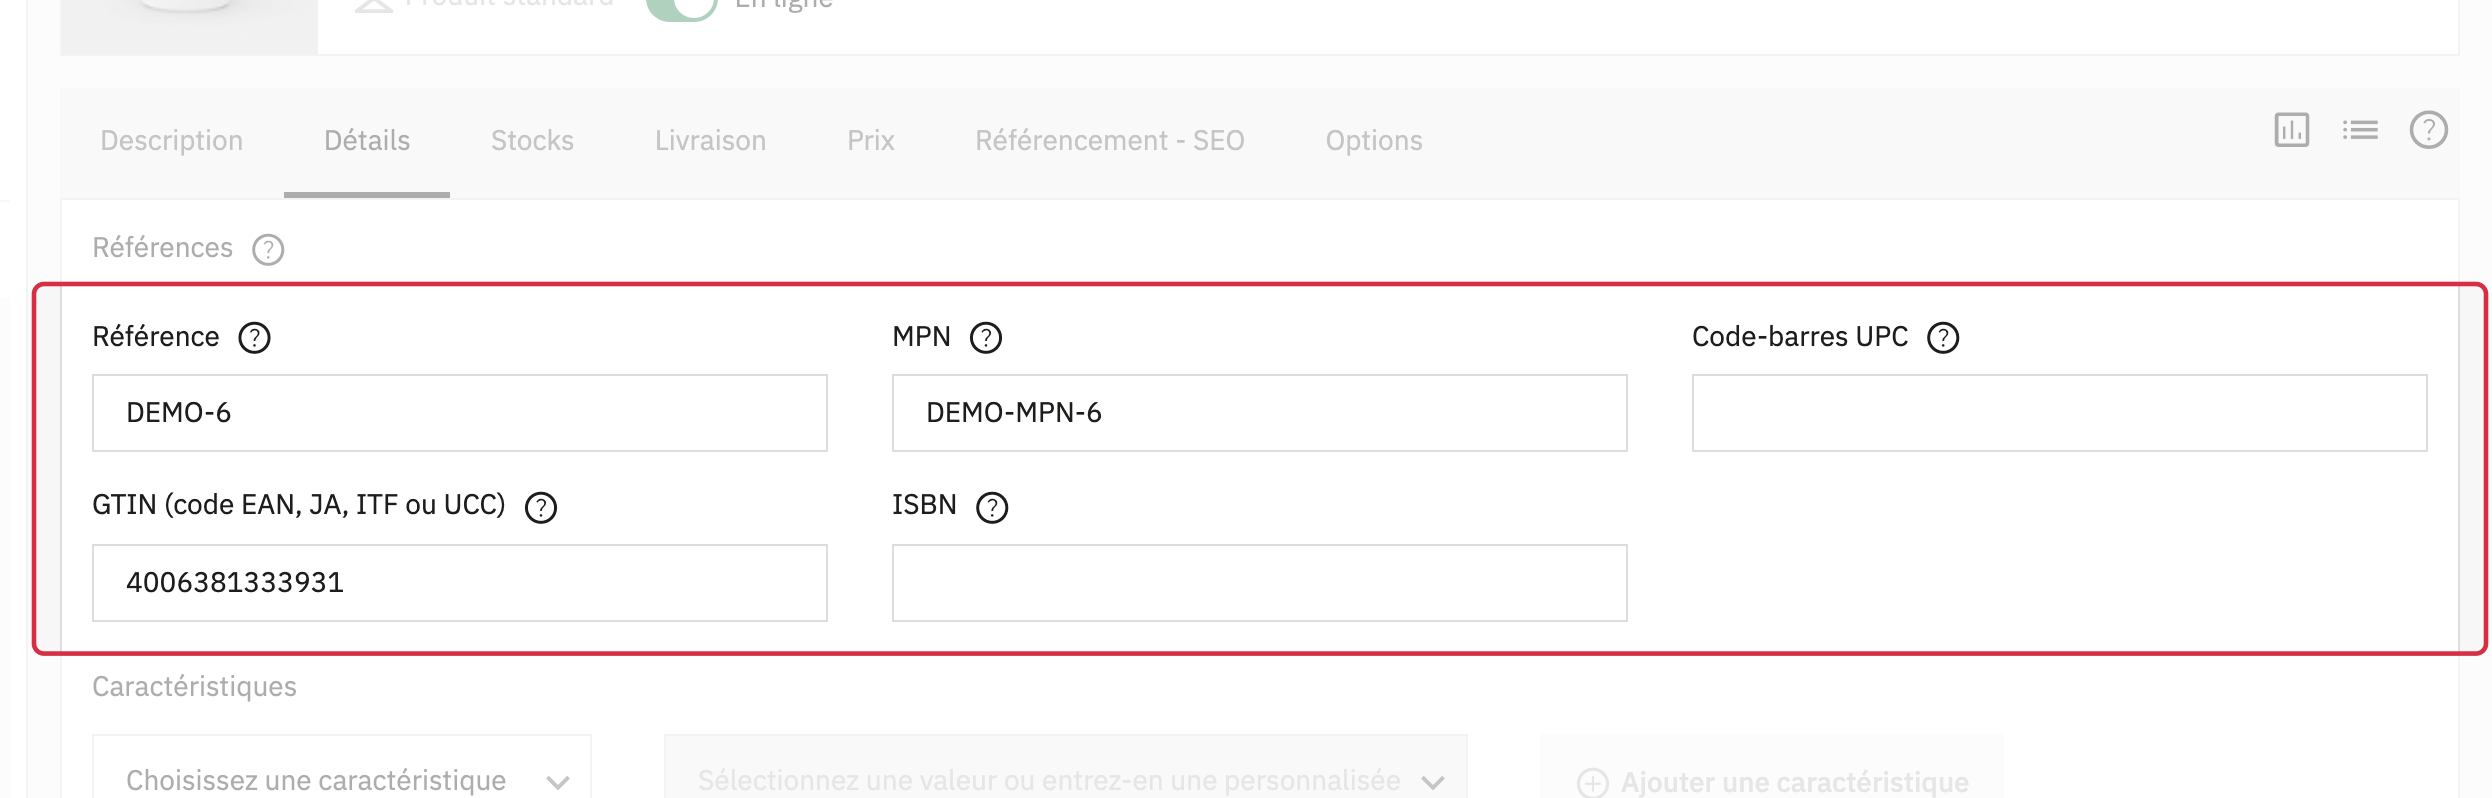Focus the empty ISBN input field
2492x798 pixels.
click(x=1260, y=583)
